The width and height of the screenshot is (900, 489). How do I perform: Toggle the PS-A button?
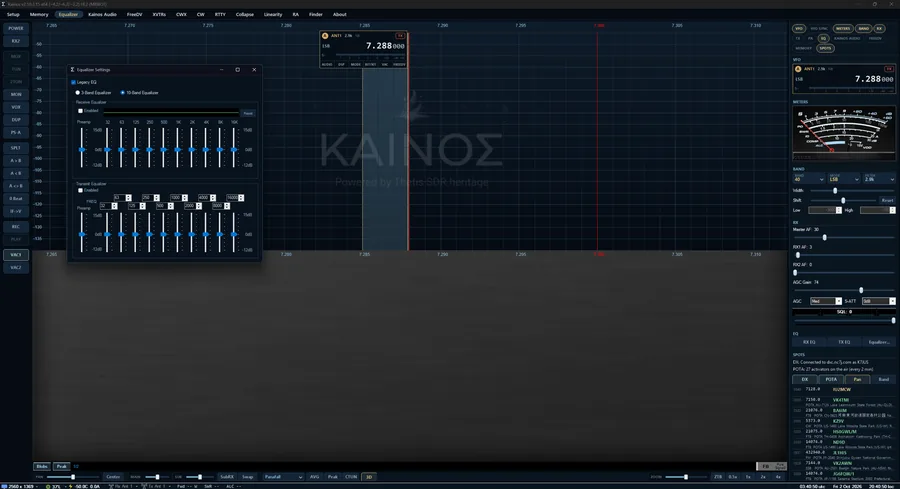16,133
